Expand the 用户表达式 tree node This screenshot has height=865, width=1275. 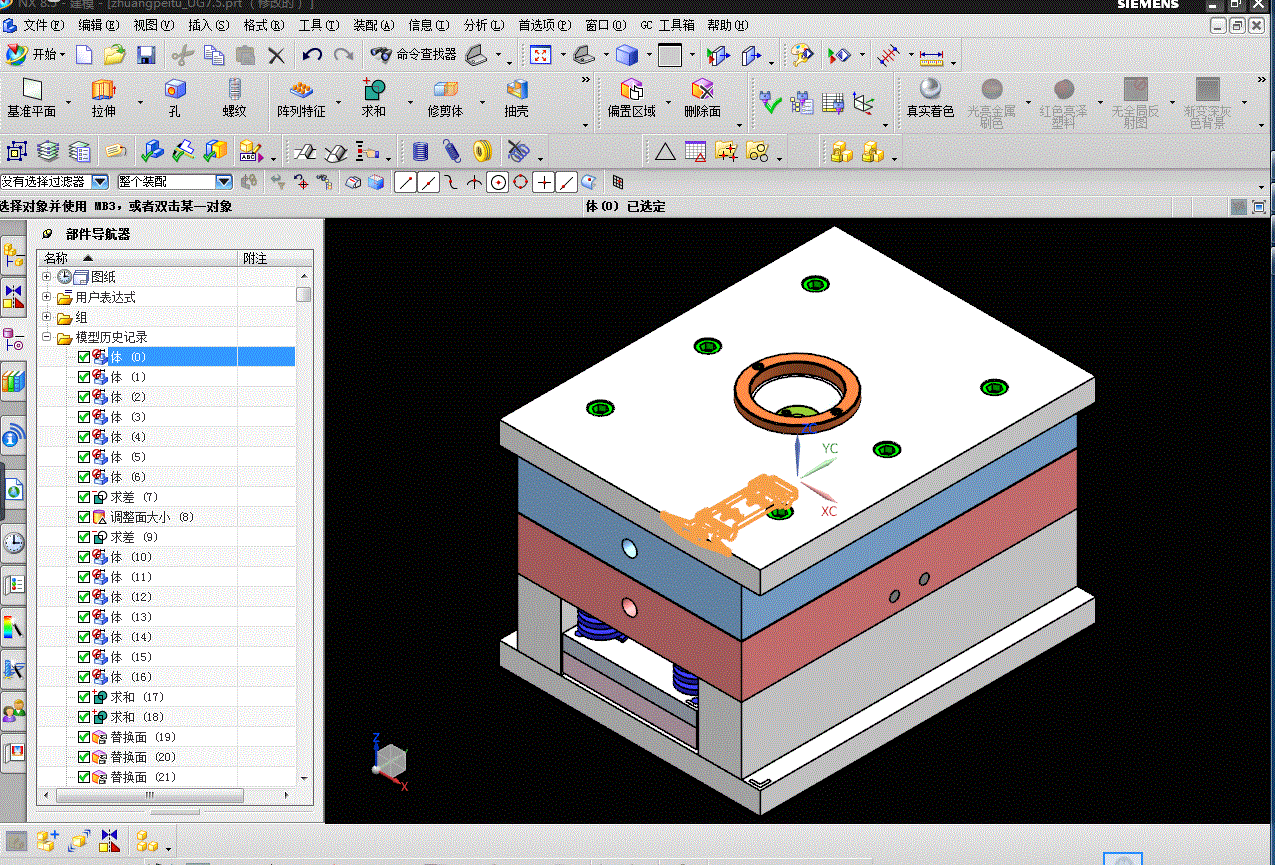point(46,297)
